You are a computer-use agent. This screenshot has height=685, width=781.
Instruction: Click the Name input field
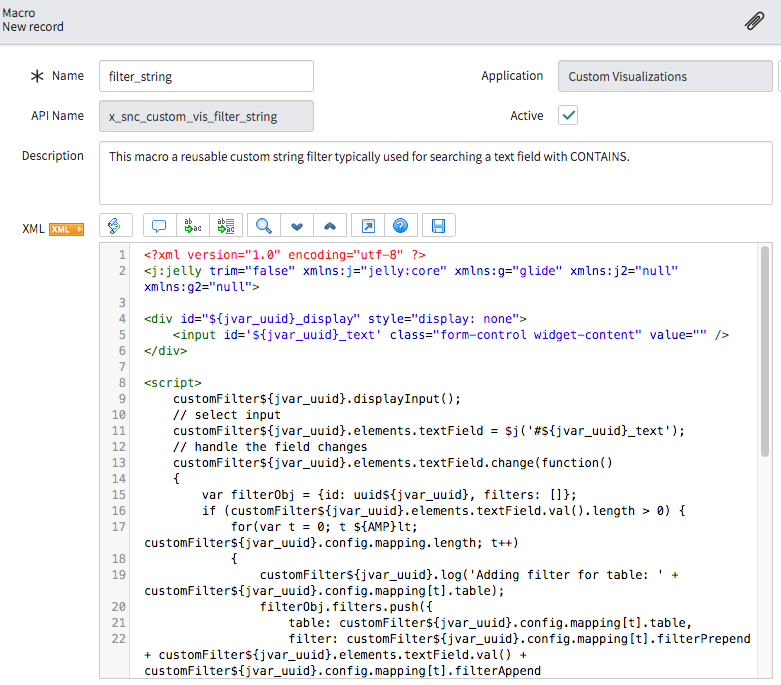click(x=206, y=76)
